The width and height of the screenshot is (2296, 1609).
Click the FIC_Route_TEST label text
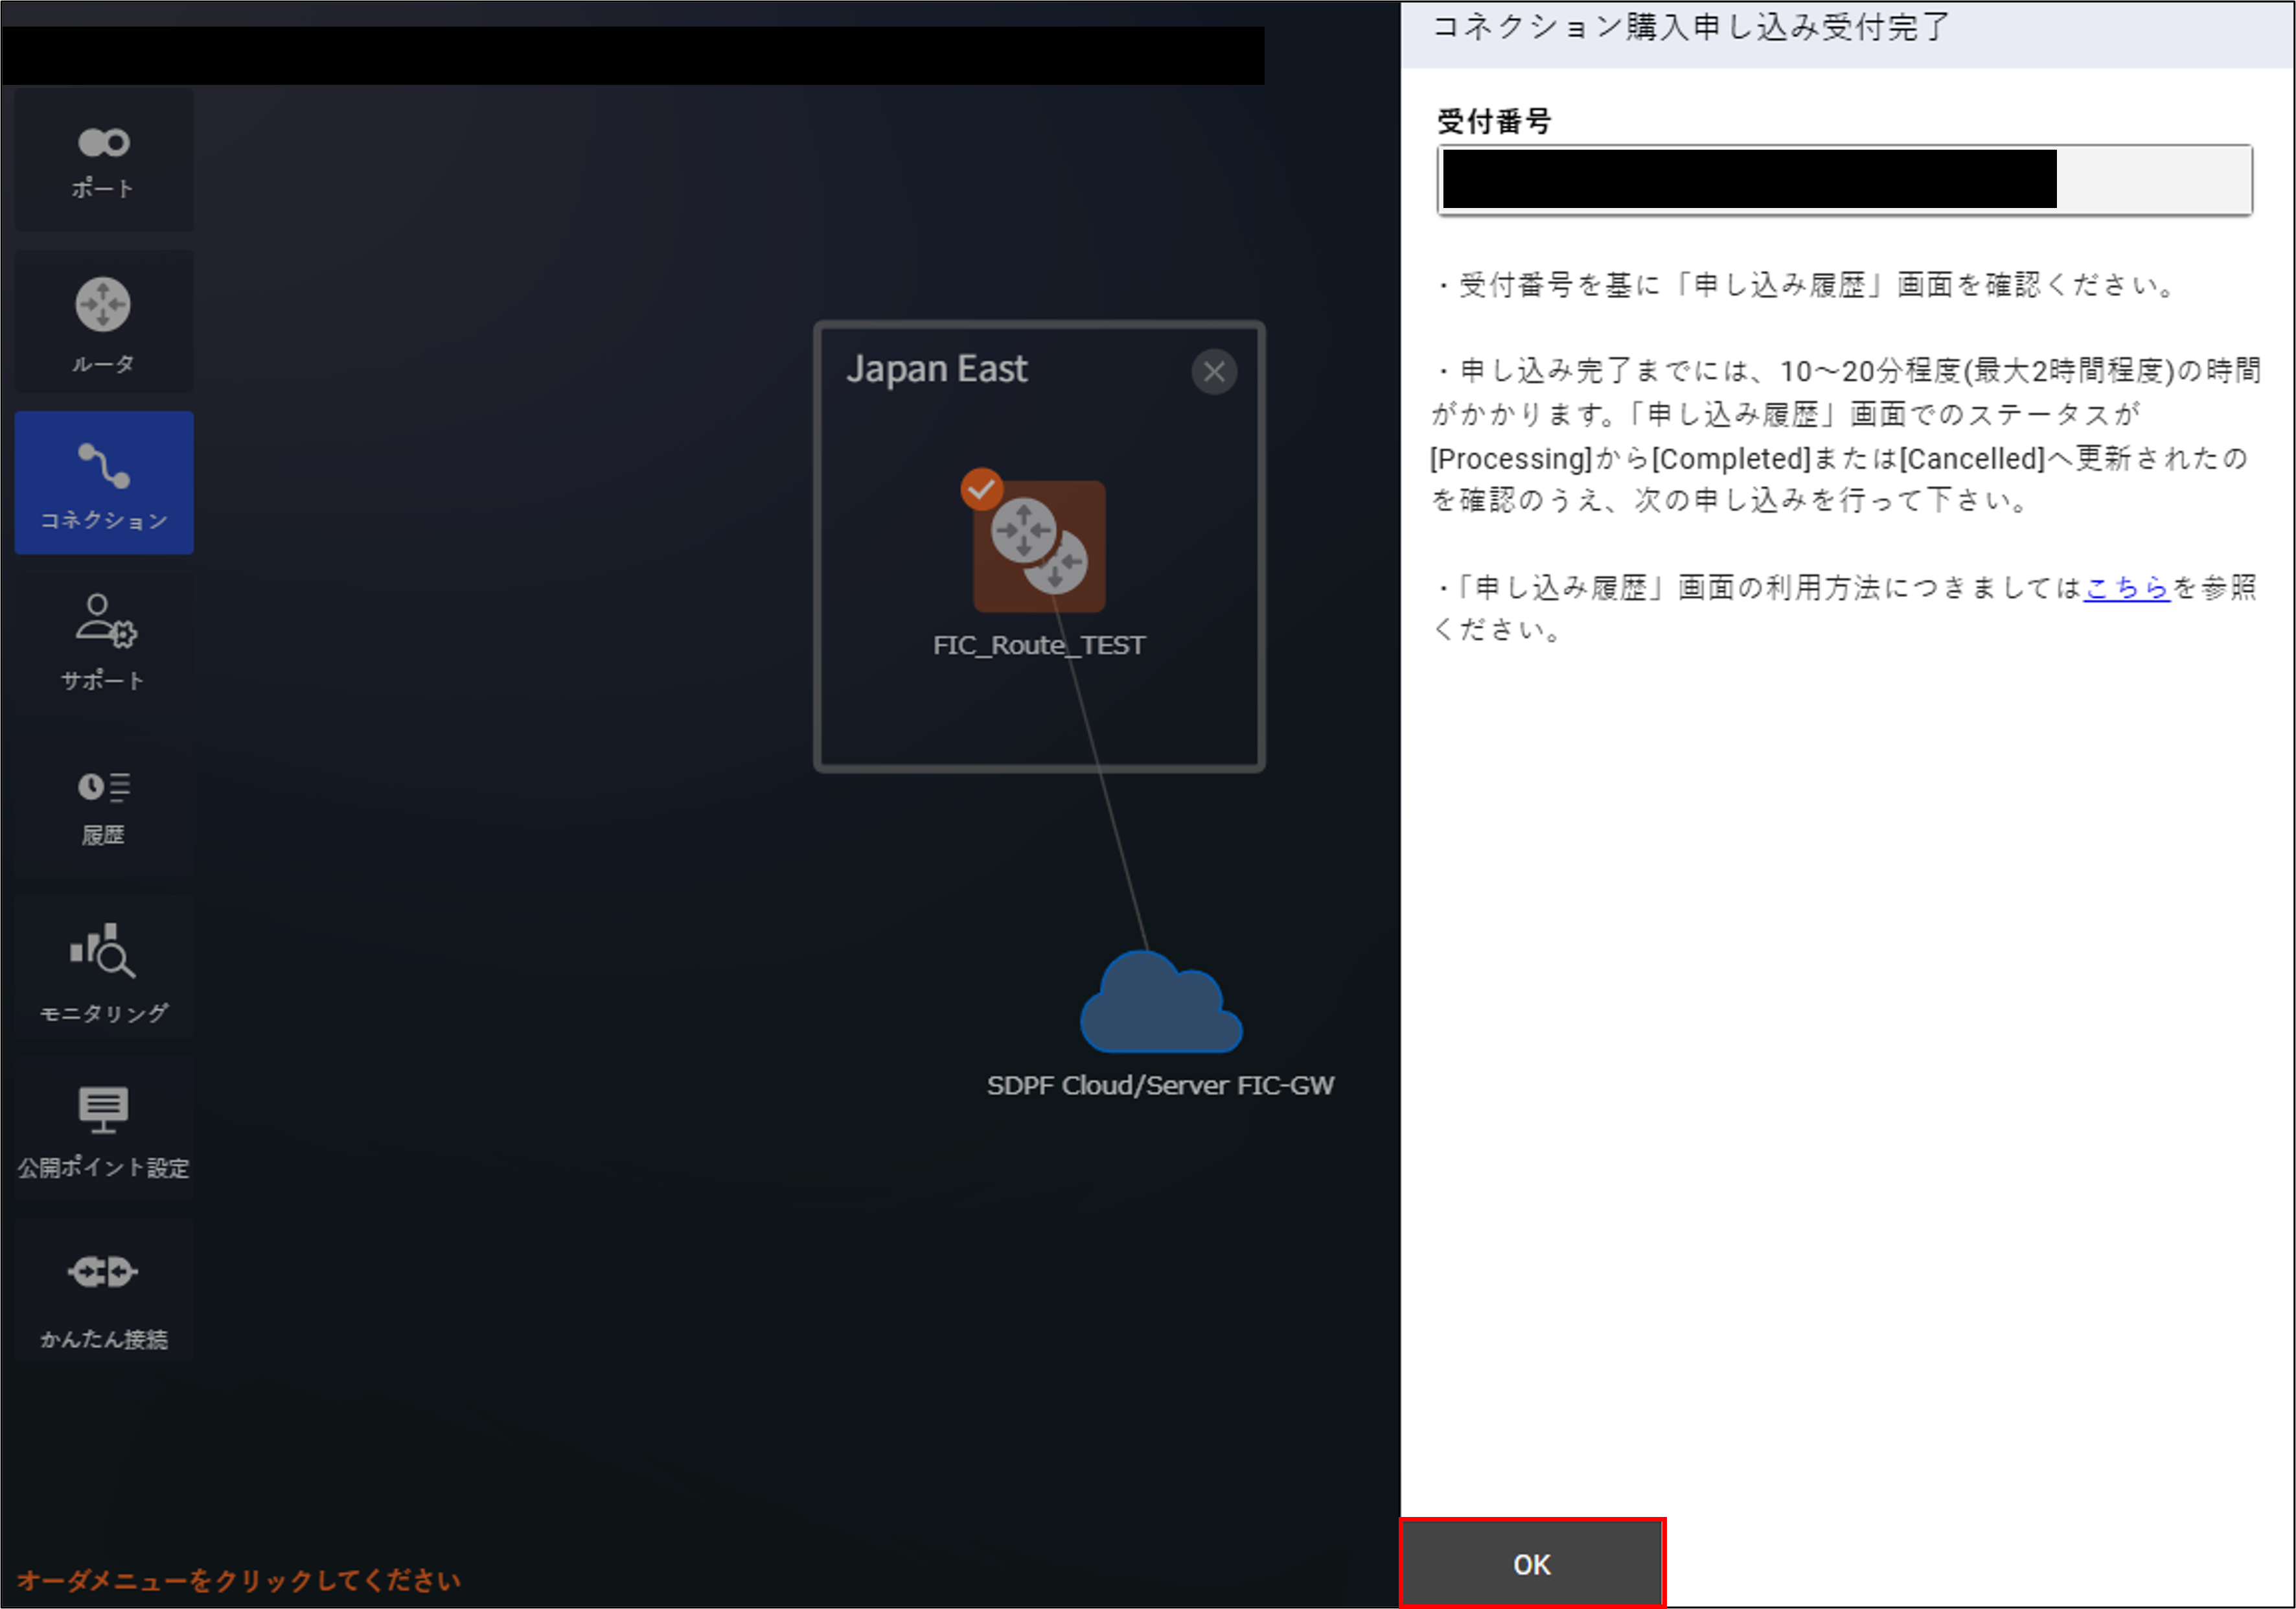1039,645
